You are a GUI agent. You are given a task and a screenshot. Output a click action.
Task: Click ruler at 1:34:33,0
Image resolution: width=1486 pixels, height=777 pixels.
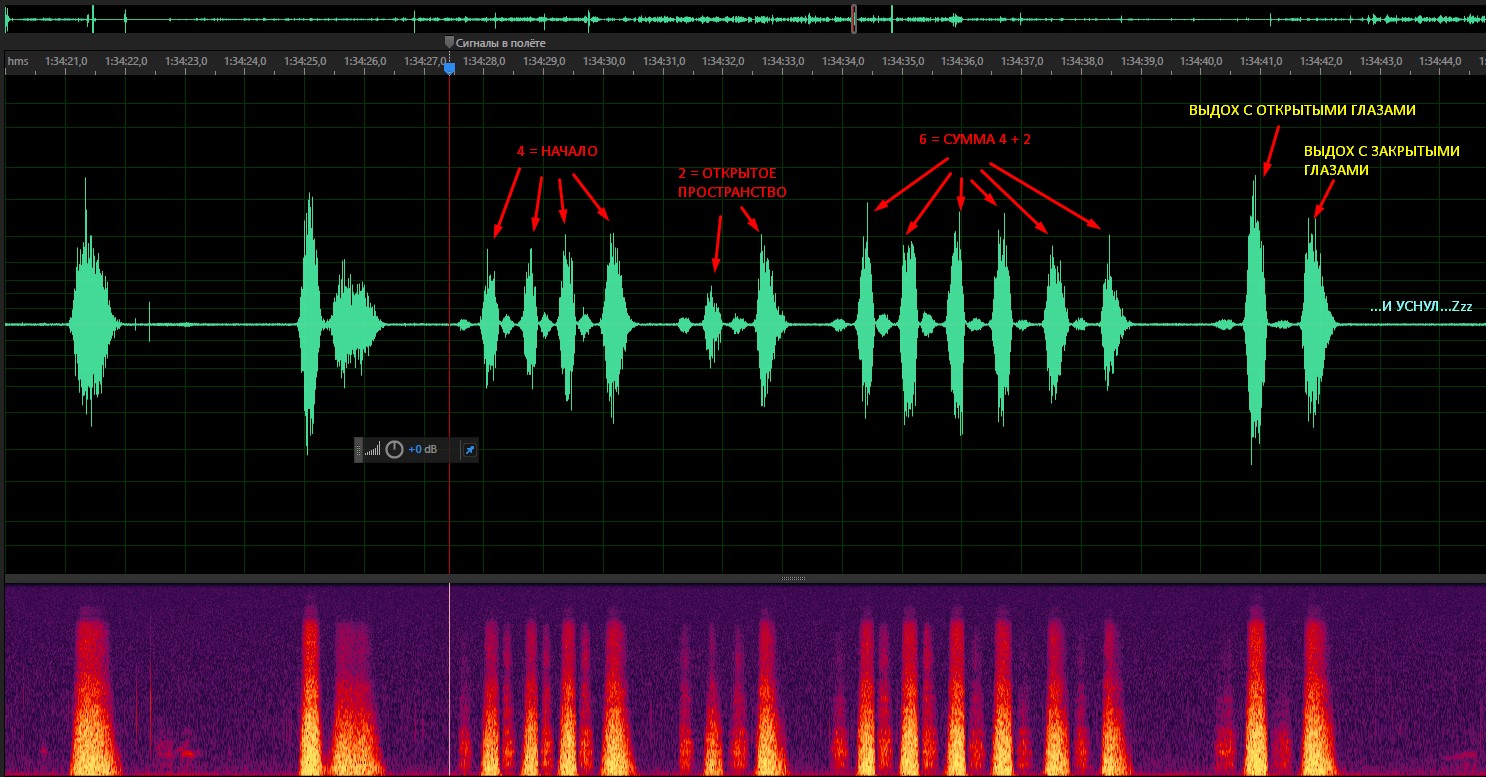pos(783,61)
